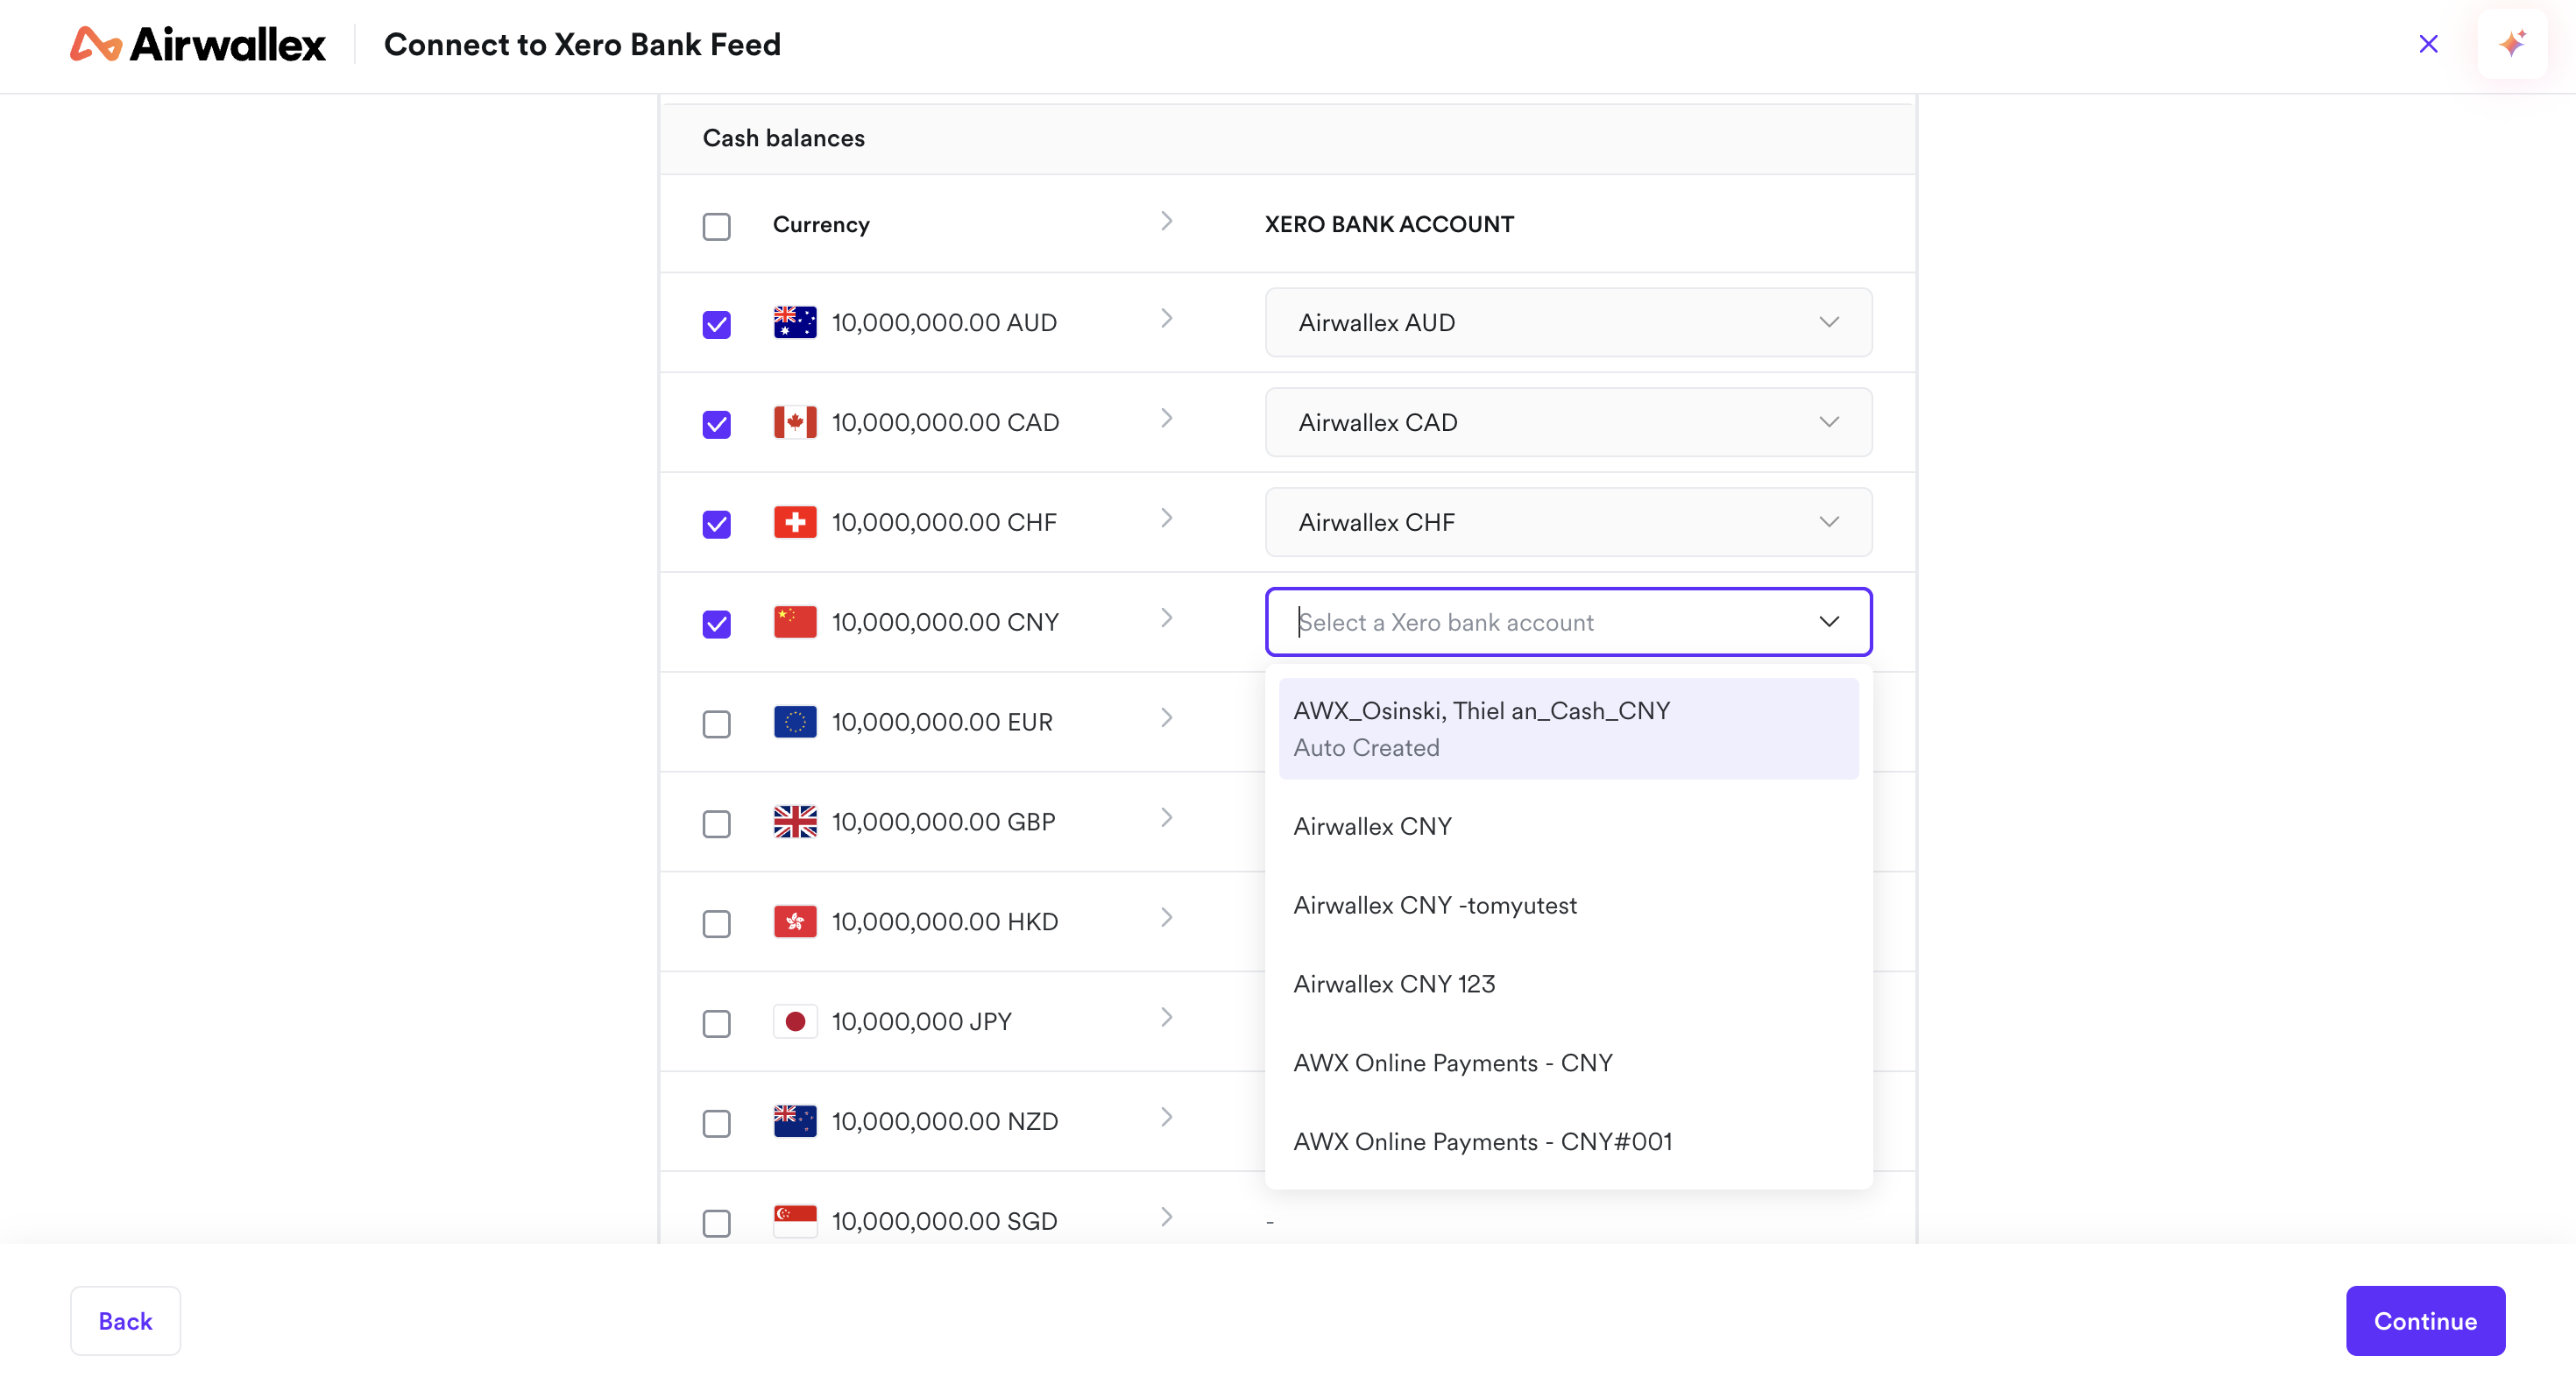Open the Airwallex CHF account dropdown
This screenshot has height=1398, width=2576.
(1568, 522)
